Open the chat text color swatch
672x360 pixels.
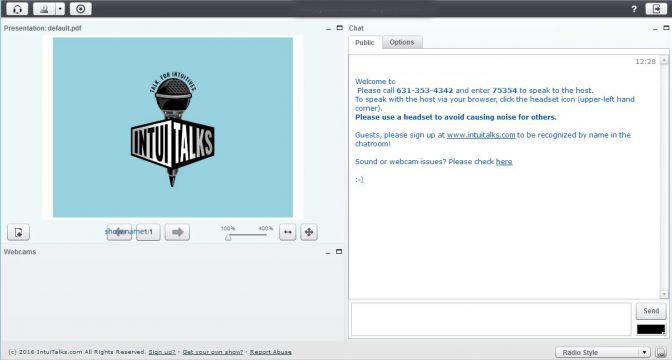coord(651,329)
